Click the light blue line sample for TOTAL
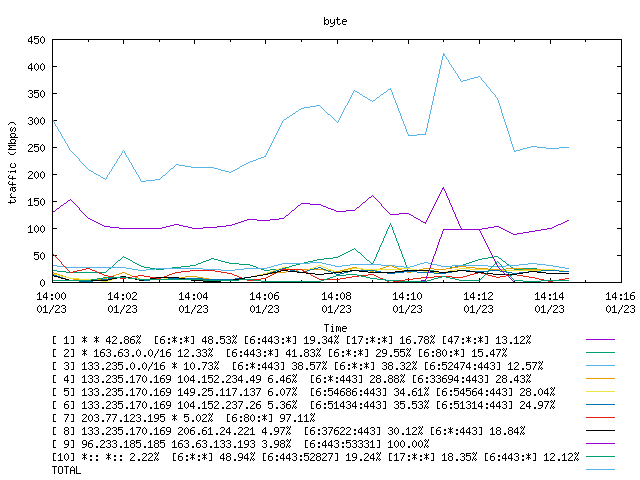 tap(600, 470)
